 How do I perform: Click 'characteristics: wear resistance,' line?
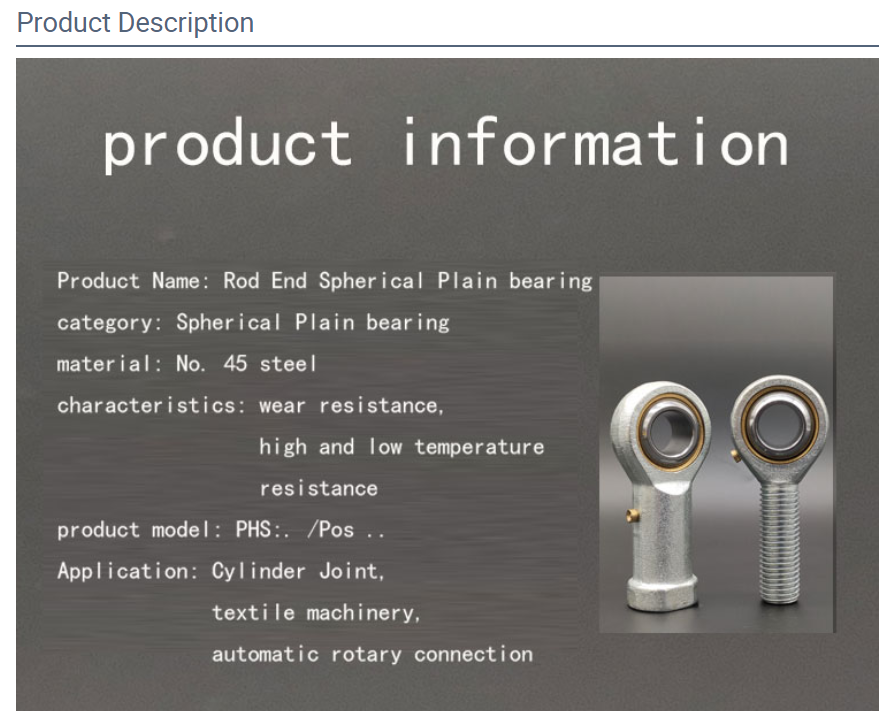click(250, 406)
